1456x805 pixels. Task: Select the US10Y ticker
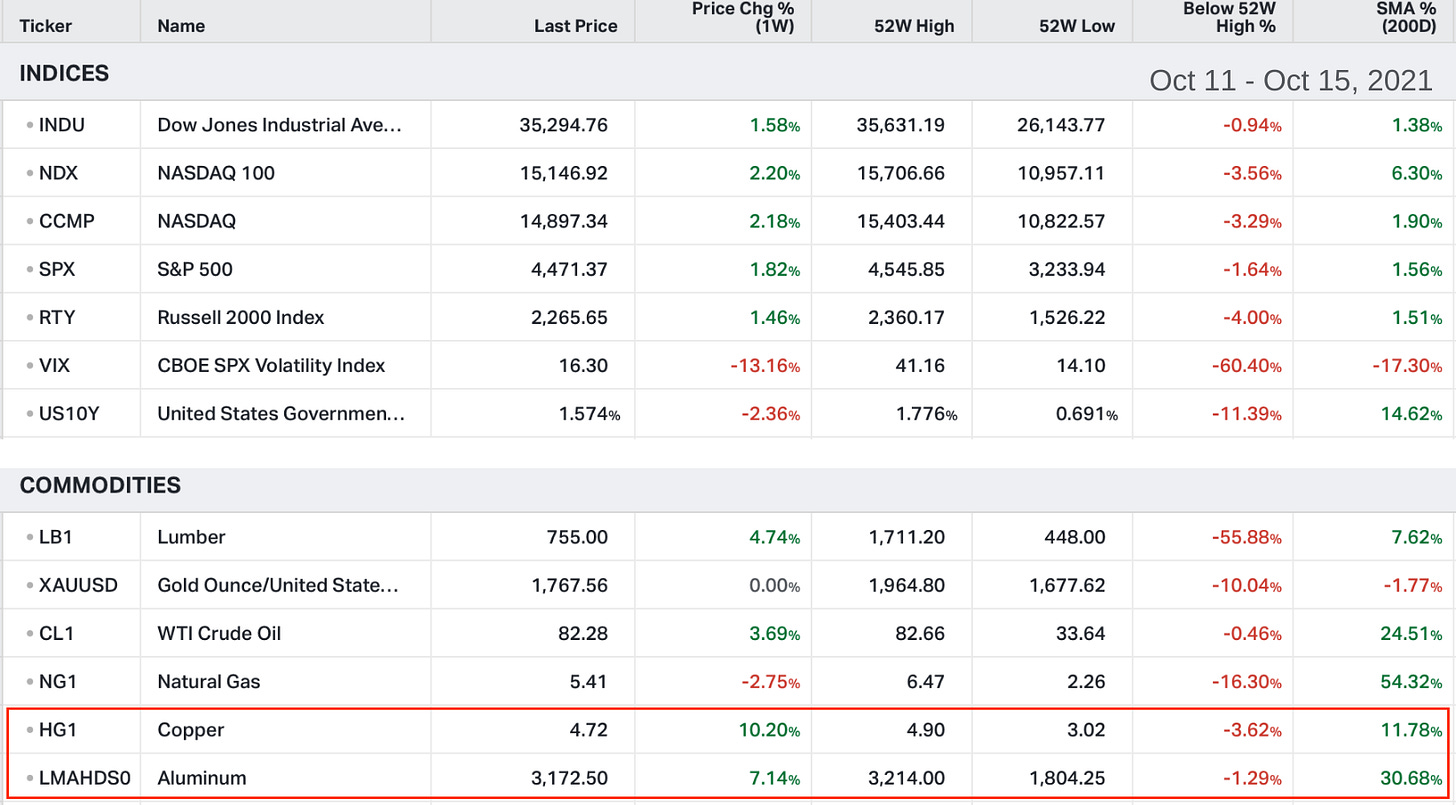(69, 413)
